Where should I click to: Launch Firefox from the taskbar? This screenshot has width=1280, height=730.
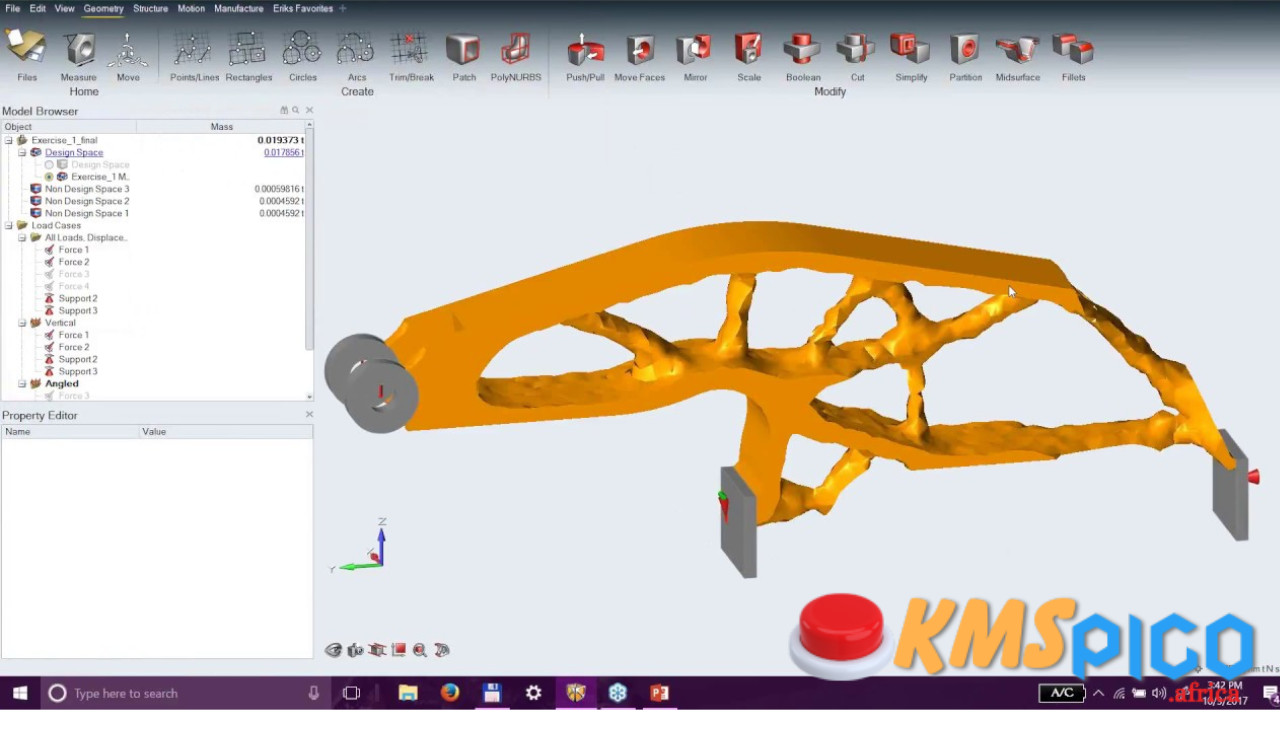450,693
